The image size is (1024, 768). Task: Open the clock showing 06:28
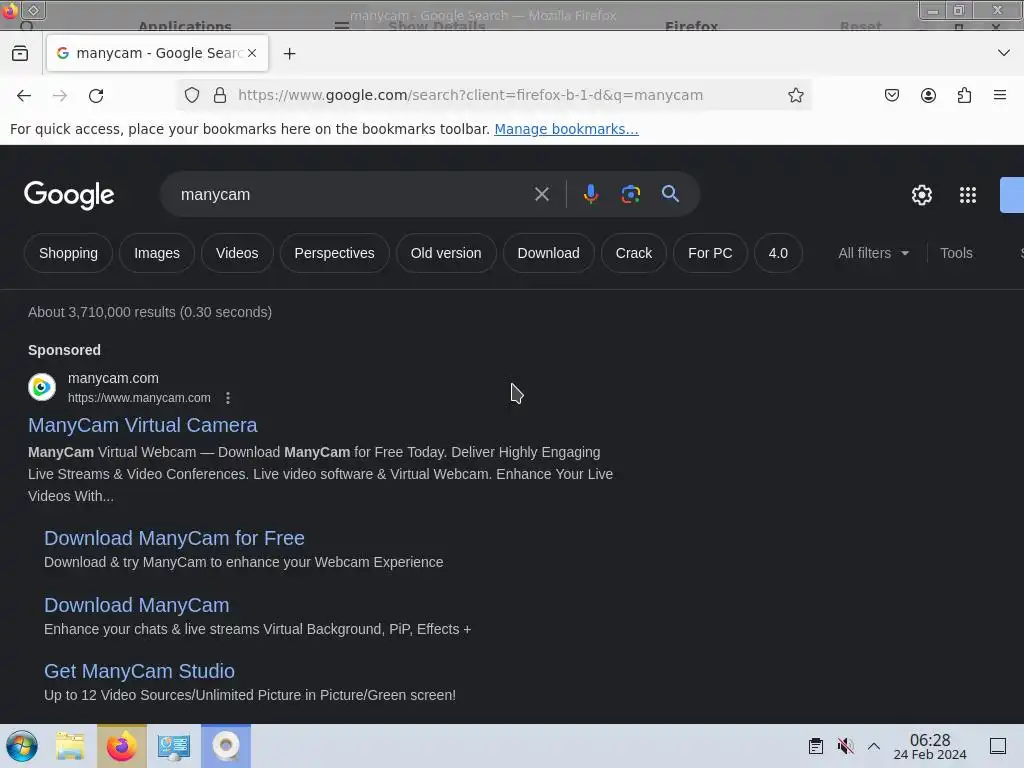click(930, 746)
